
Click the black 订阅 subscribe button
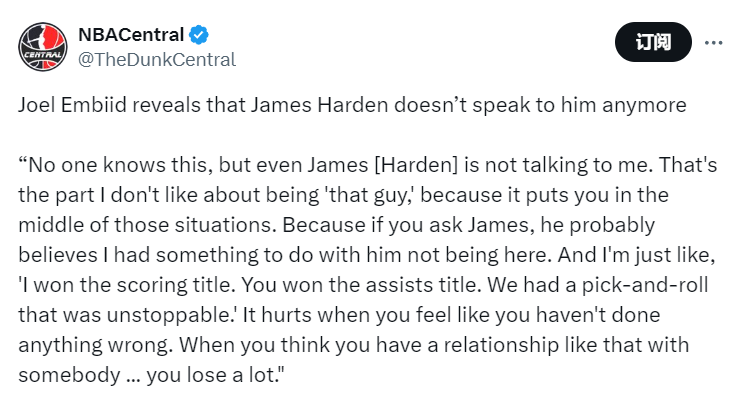(x=653, y=42)
